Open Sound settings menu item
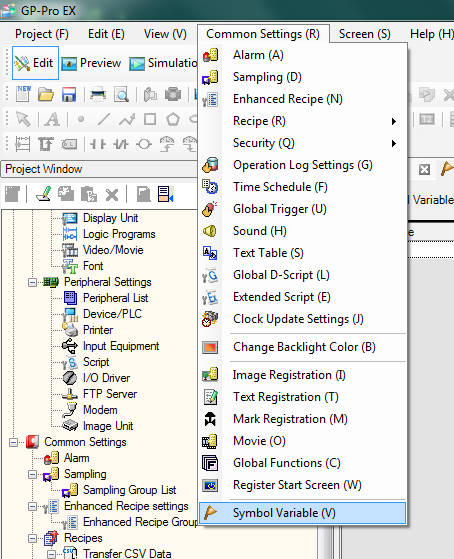Image resolution: width=454 pixels, height=559 pixels. (x=302, y=231)
